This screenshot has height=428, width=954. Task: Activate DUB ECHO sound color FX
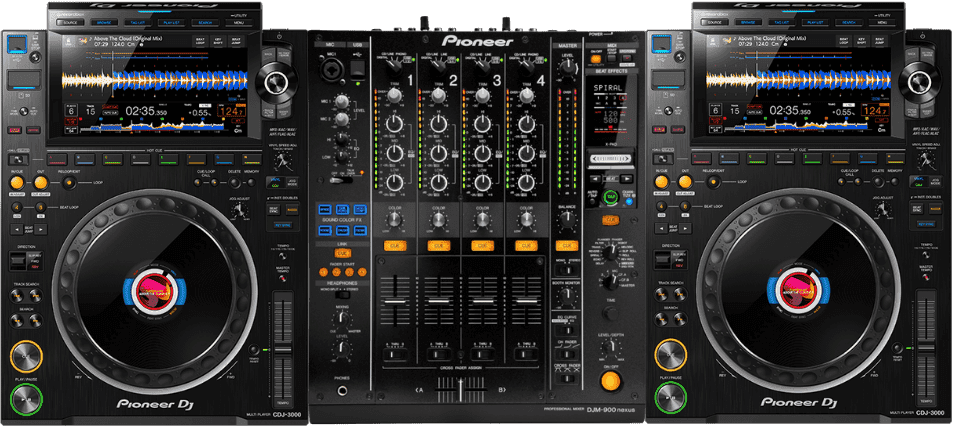tap(343, 209)
